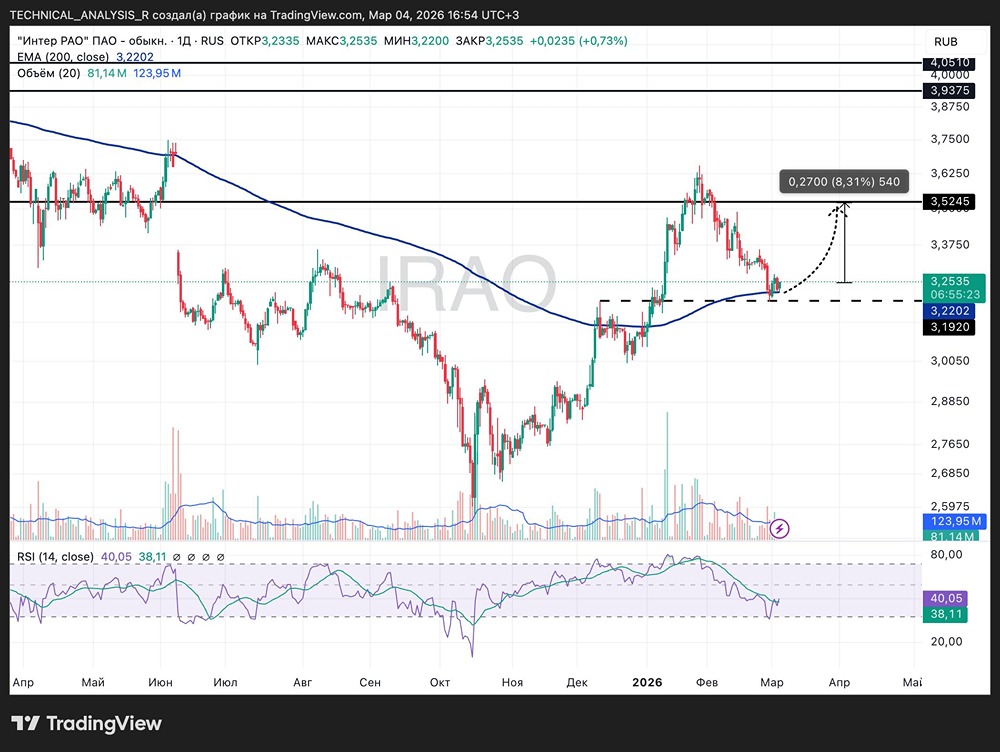Click the 4,0510 price level label

coord(949,63)
